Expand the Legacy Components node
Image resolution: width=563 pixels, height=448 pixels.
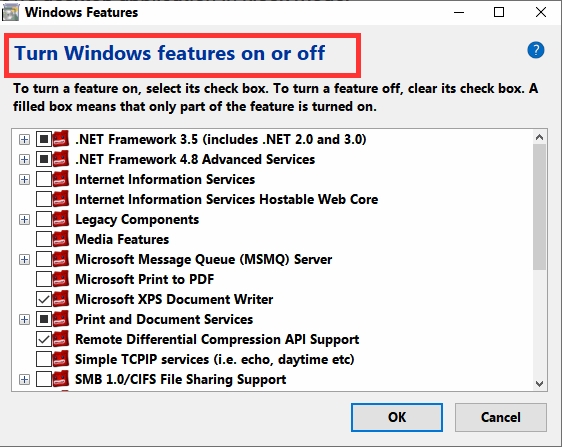24,219
